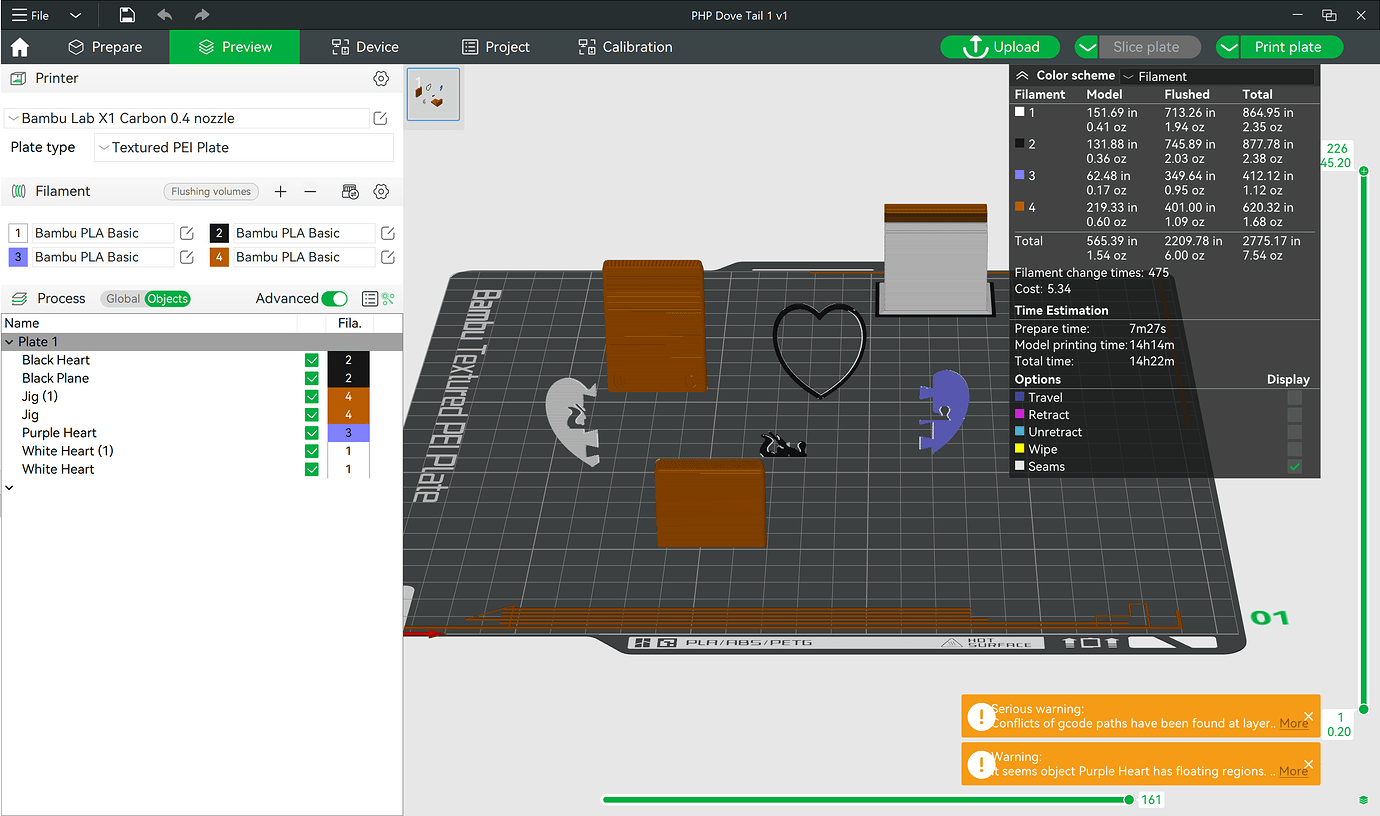
Task: Open the Plate type dropdown
Action: [244, 147]
